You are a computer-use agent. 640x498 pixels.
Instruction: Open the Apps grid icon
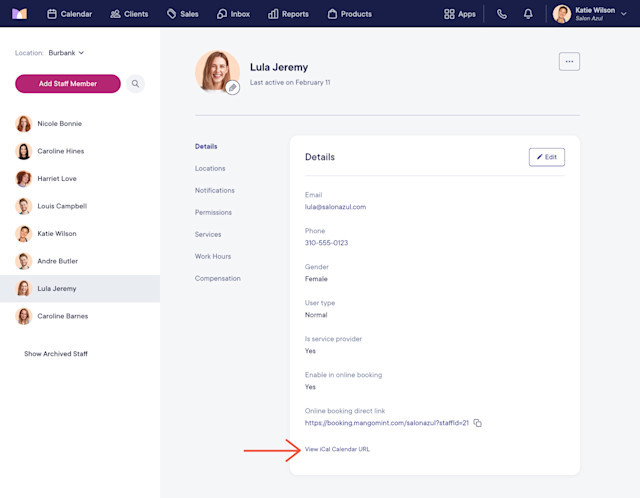click(x=460, y=14)
